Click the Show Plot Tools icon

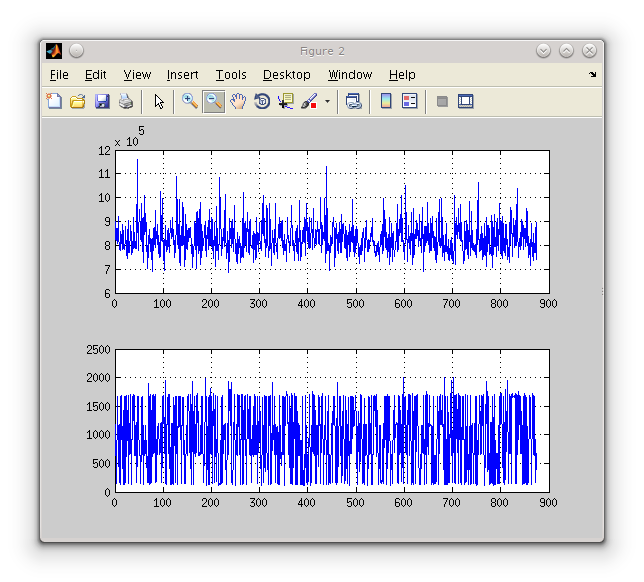pos(465,101)
